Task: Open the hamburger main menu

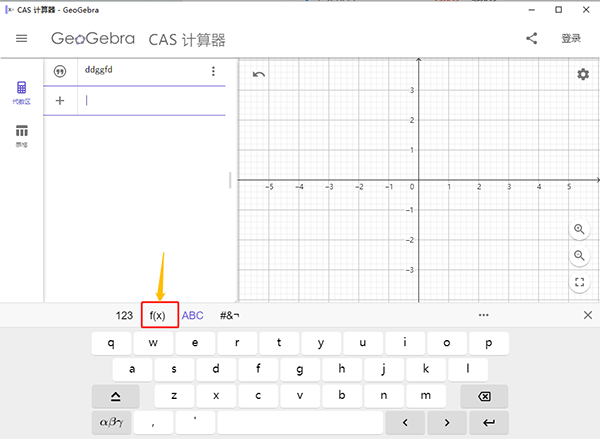Action: (21, 38)
